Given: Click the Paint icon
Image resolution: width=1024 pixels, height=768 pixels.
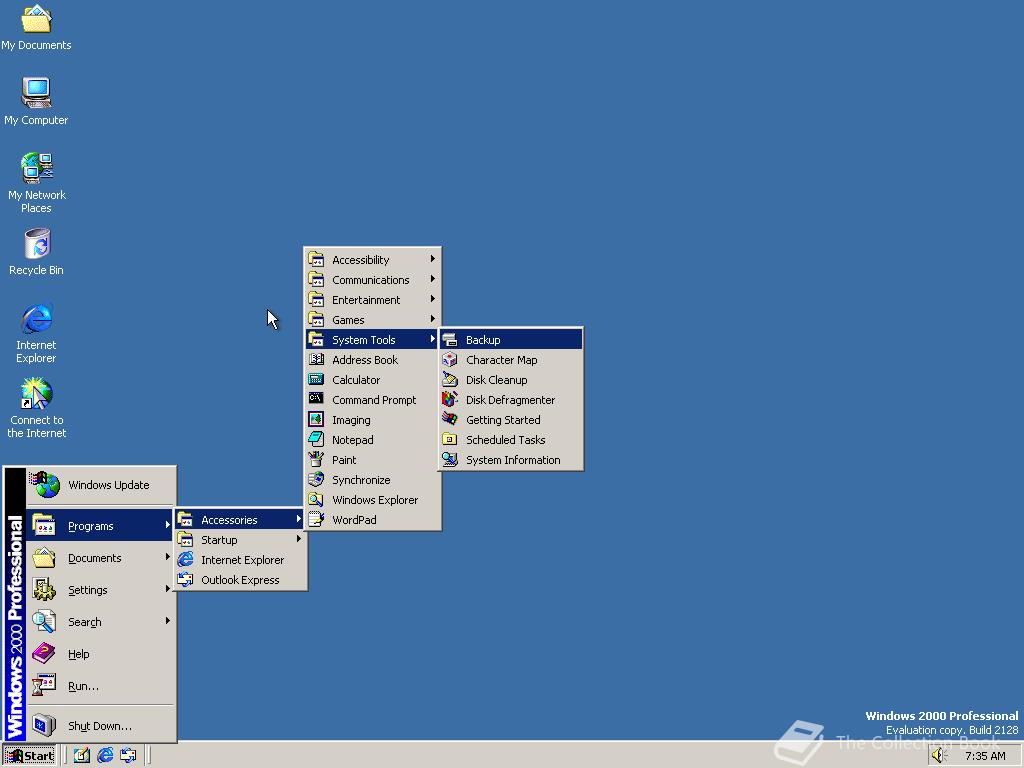Looking at the screenshot, I should 316,459.
